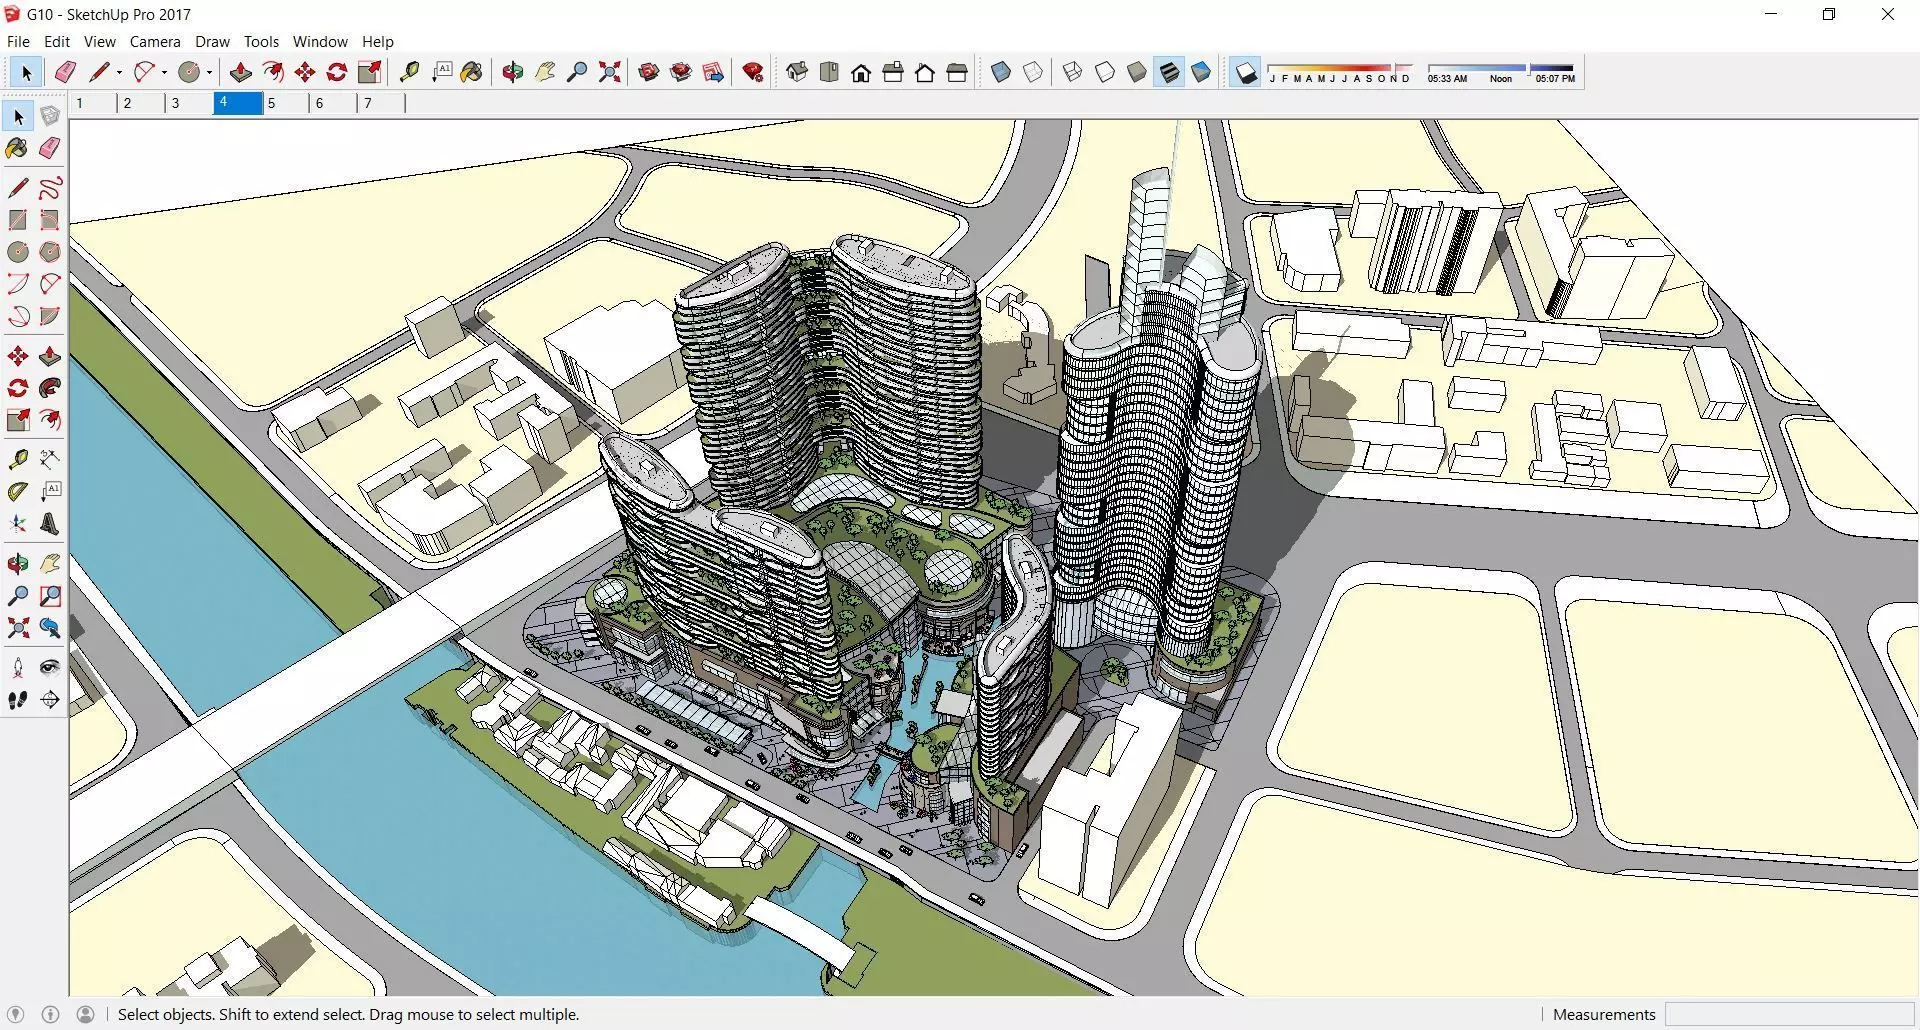Select the Tape Measure tool in top toolbar
This screenshot has width=1920, height=1030.
coord(409,72)
